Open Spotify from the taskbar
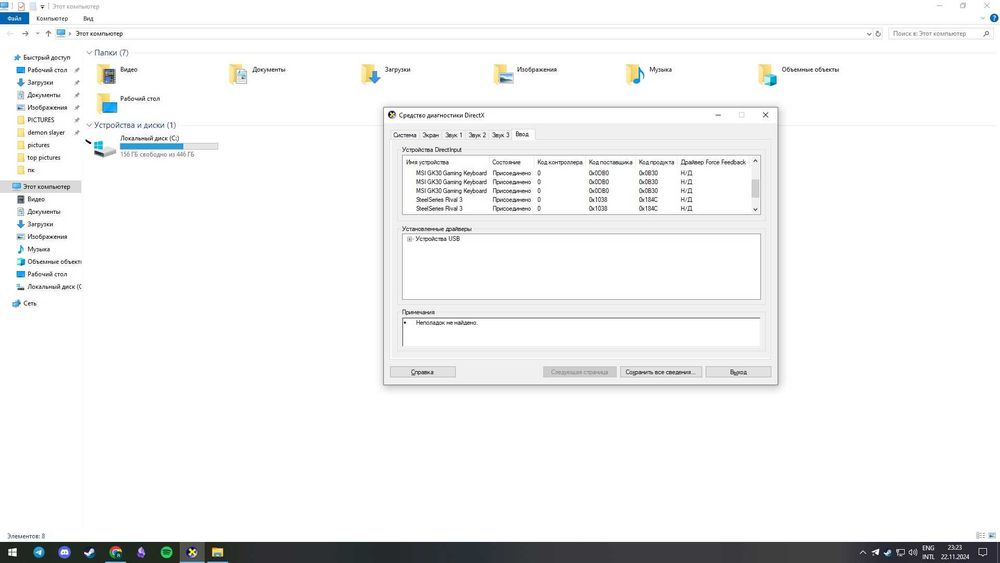 pos(166,552)
